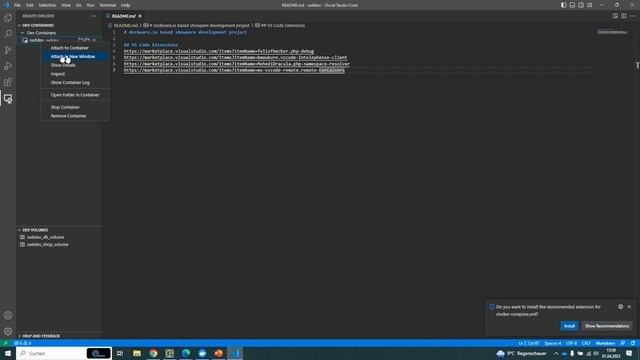Open Google Chrome from the taskbar
The height and width of the screenshot is (360, 640).
[153, 353]
